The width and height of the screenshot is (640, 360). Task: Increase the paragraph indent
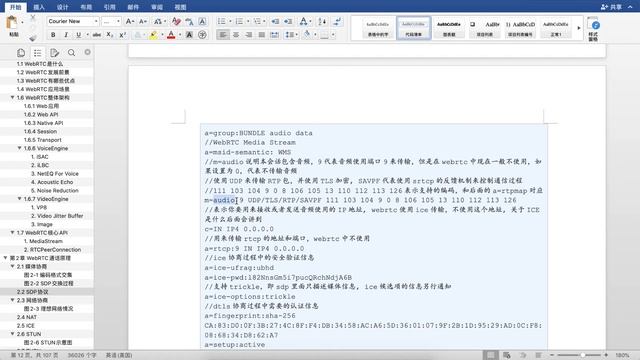click(x=288, y=21)
